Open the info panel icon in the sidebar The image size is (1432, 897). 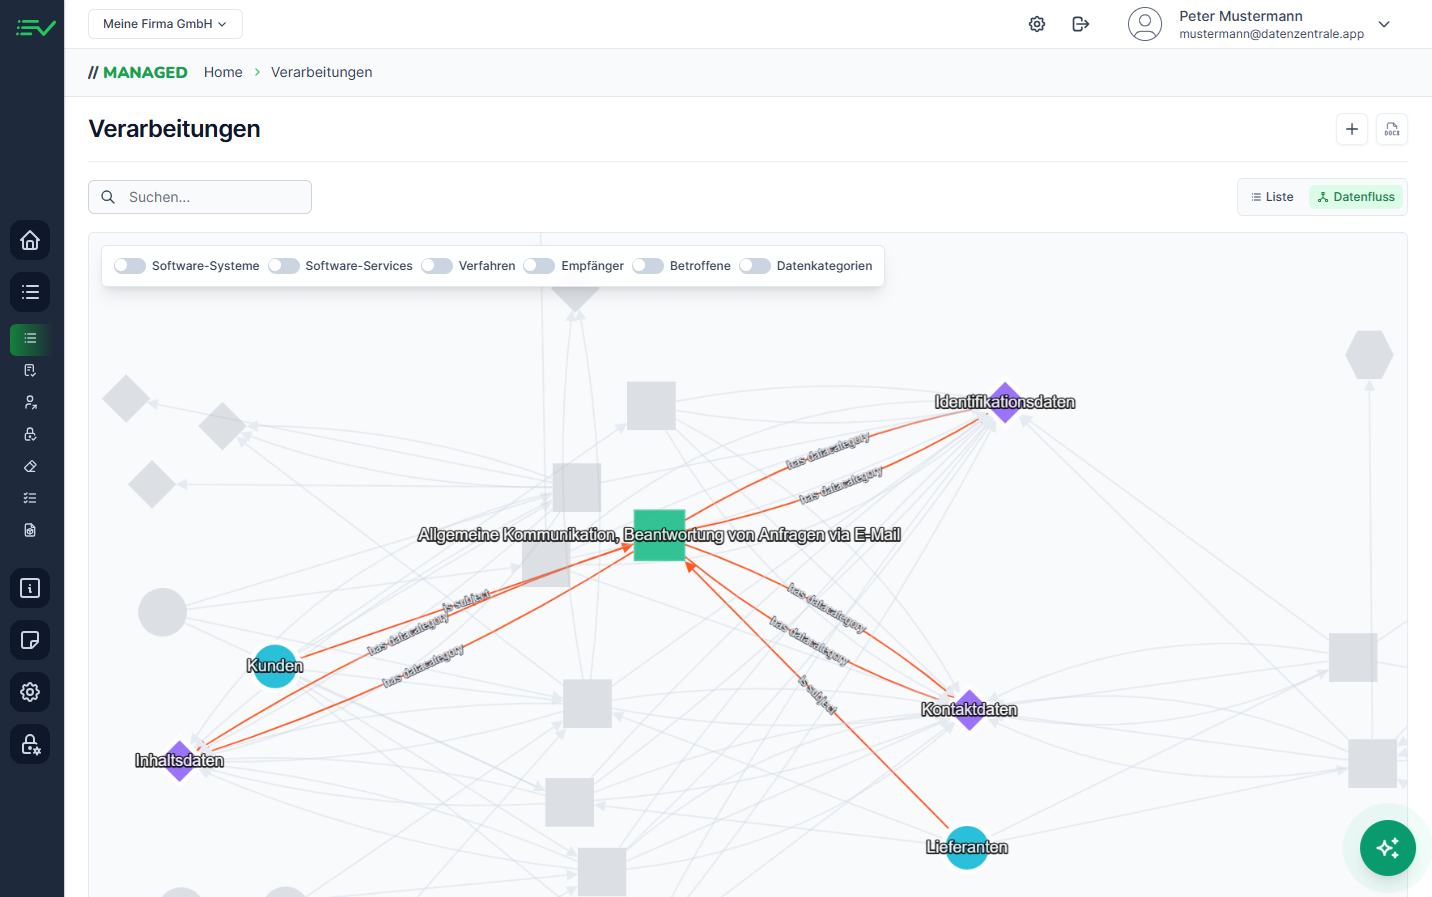pos(30,588)
